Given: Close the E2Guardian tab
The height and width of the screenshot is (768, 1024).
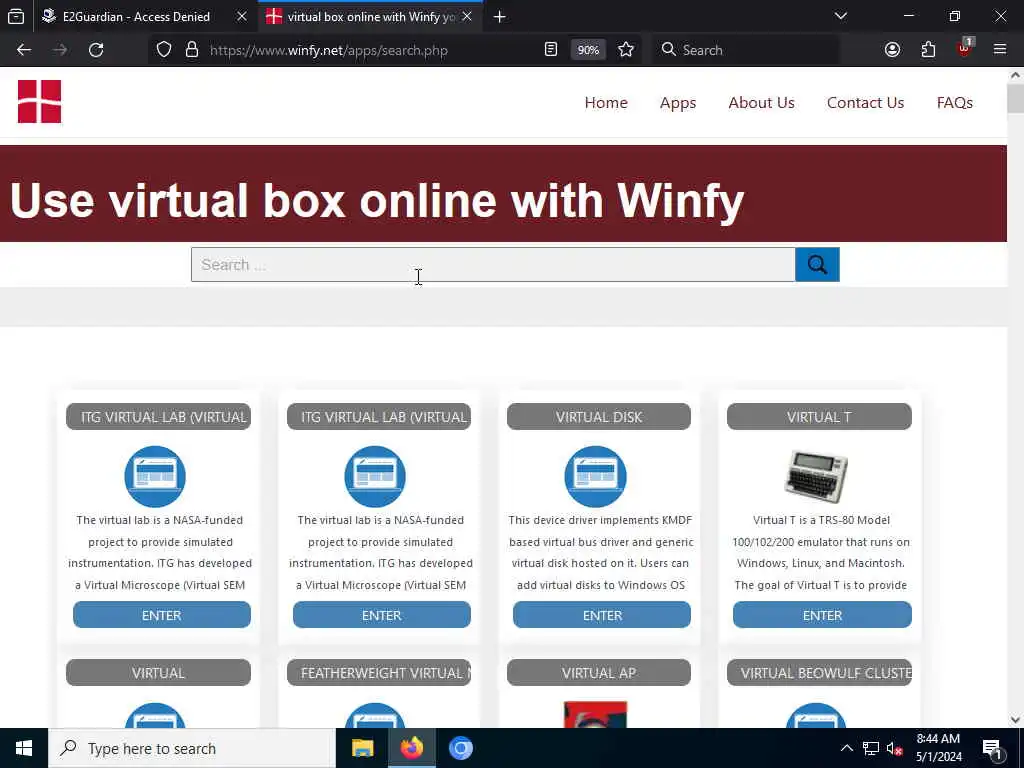Looking at the screenshot, I should (x=242, y=17).
